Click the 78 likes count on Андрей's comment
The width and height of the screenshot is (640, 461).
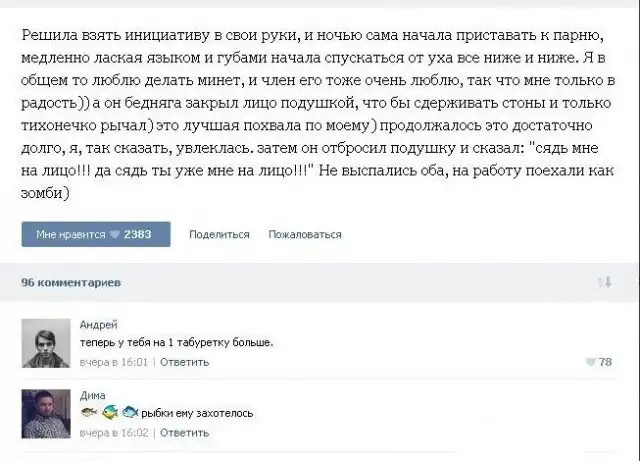(605, 362)
